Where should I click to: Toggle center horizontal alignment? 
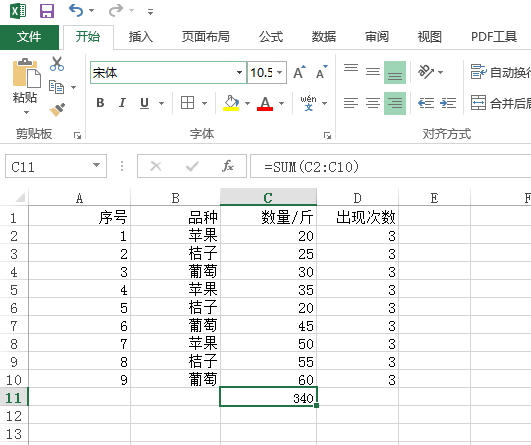click(x=373, y=103)
